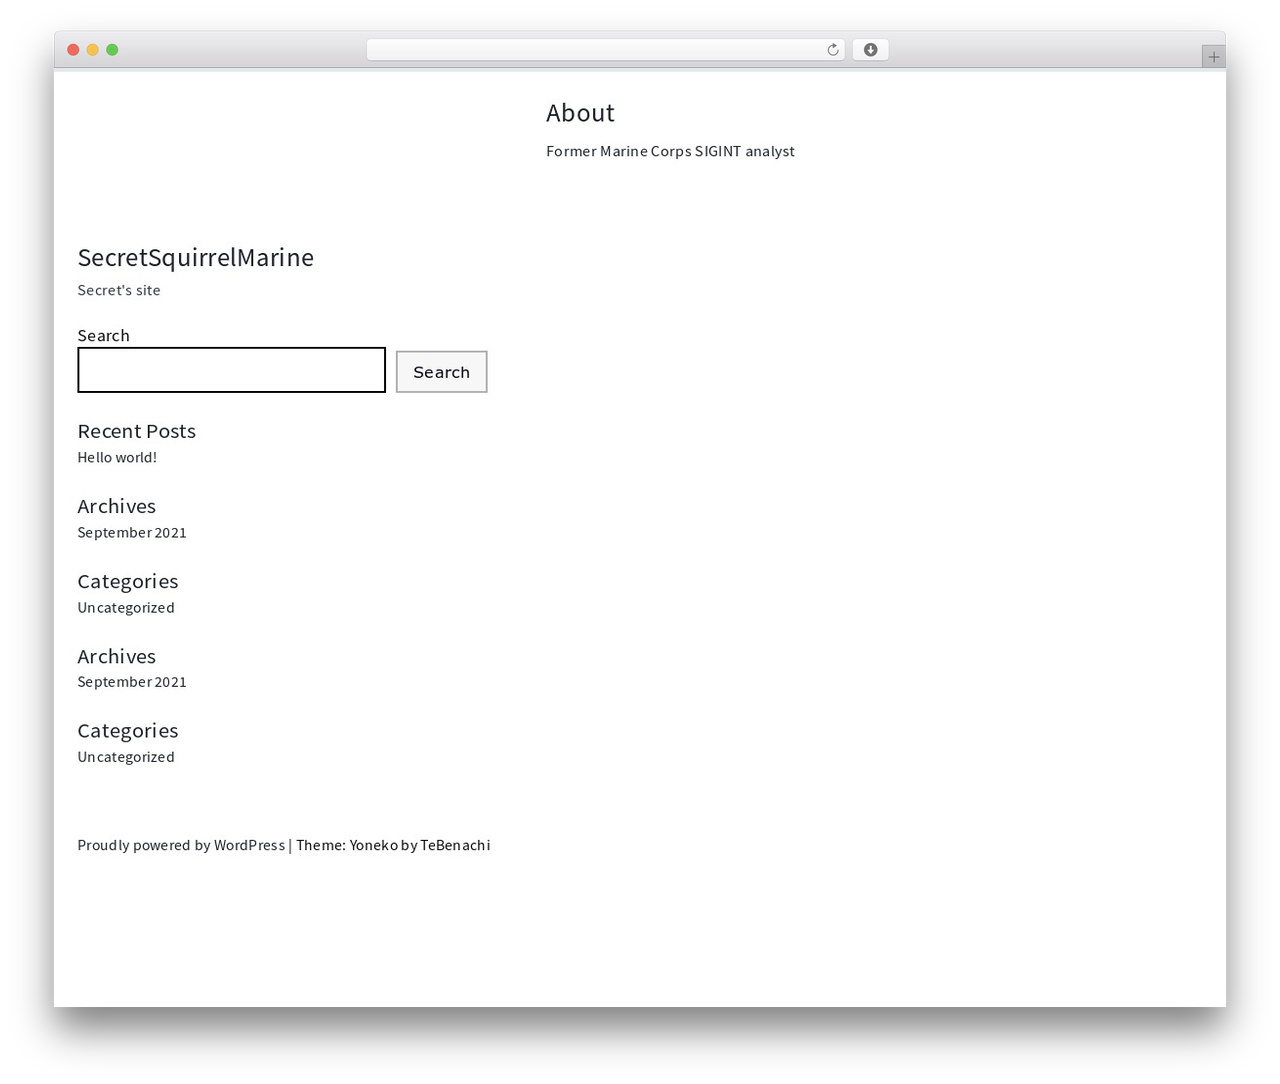This screenshot has width=1280, height=1084.
Task: Click the yellow minimize window button
Action: pyautogui.click(x=93, y=50)
